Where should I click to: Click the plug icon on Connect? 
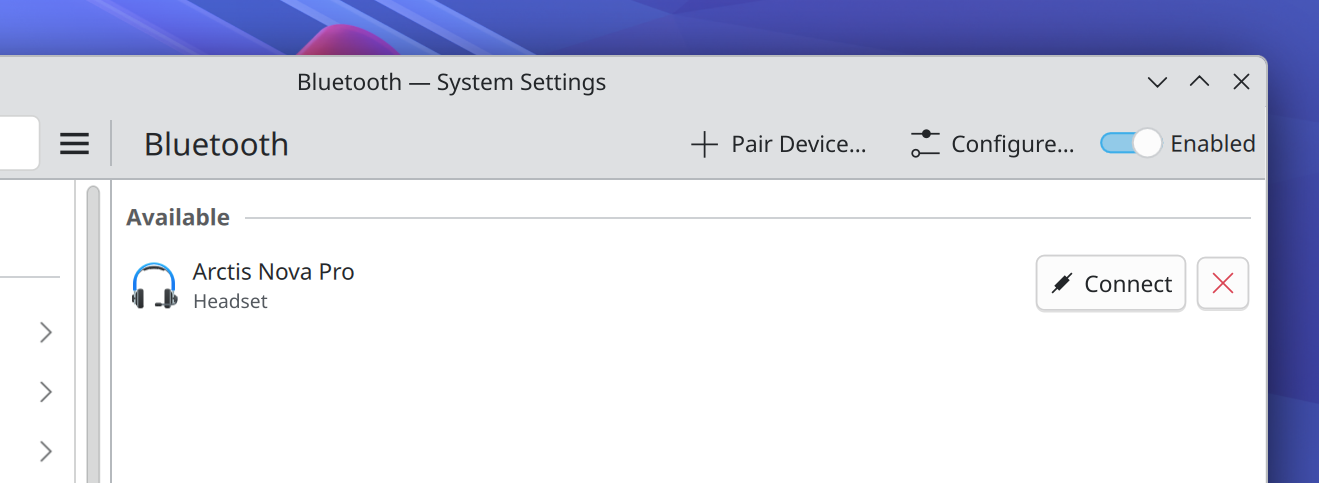coord(1062,284)
